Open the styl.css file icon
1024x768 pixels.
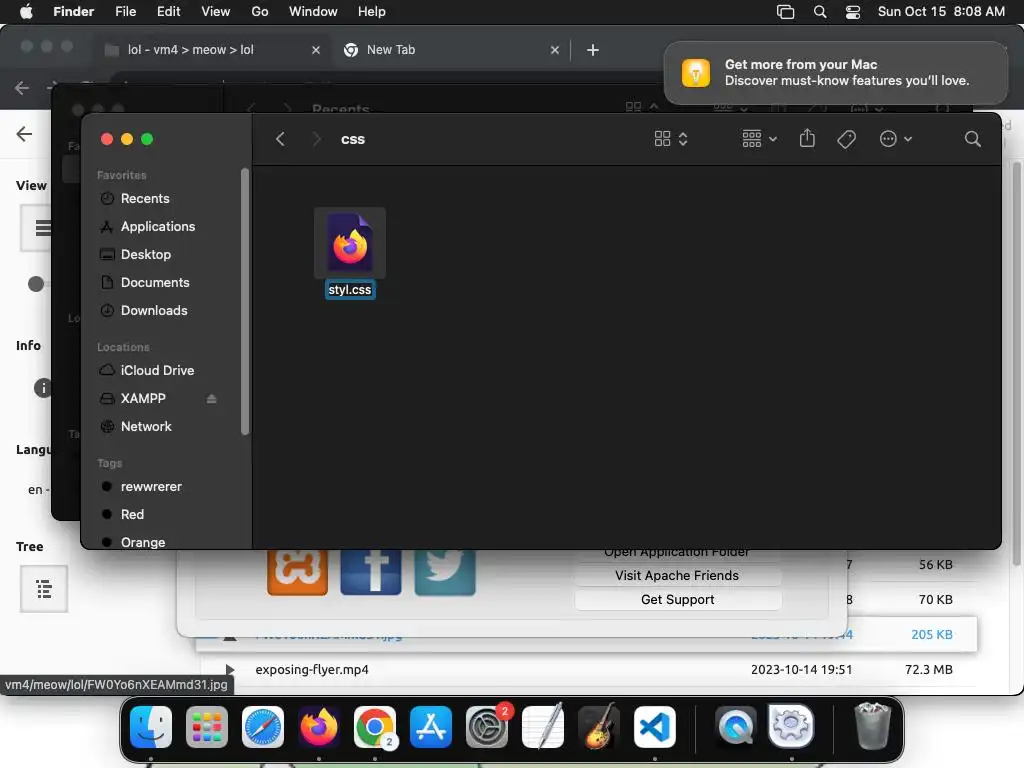[x=350, y=244]
